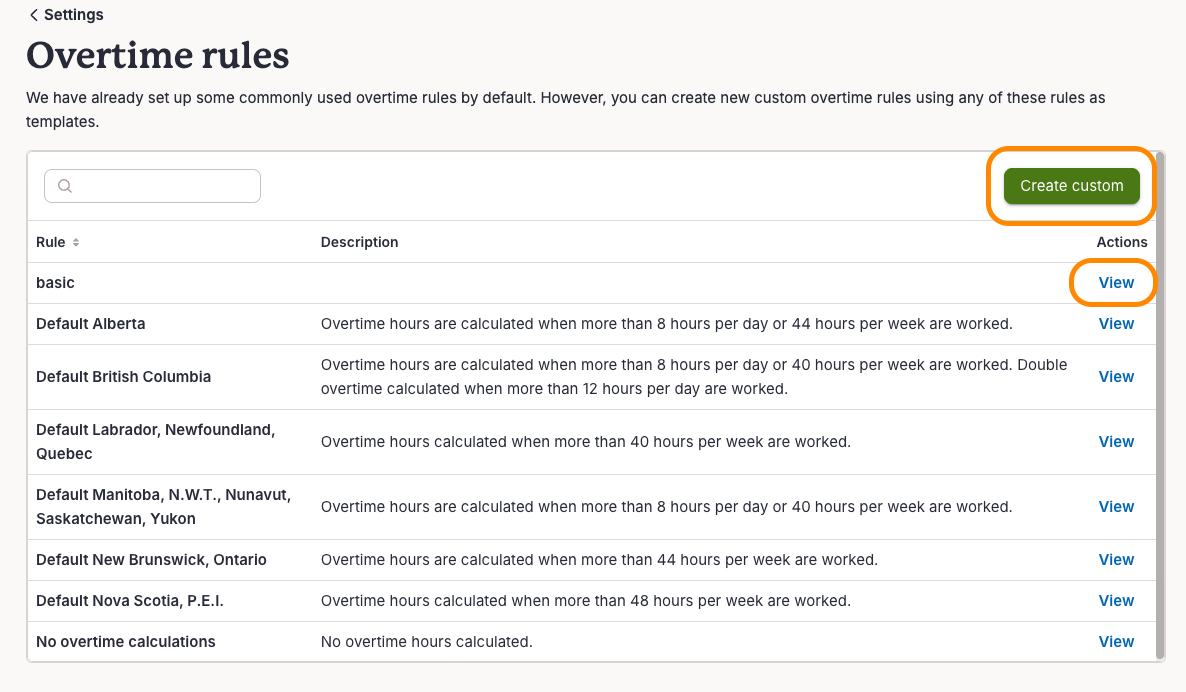The width and height of the screenshot is (1186, 692).
Task: Focus the overtime rules search field
Action: coord(152,186)
